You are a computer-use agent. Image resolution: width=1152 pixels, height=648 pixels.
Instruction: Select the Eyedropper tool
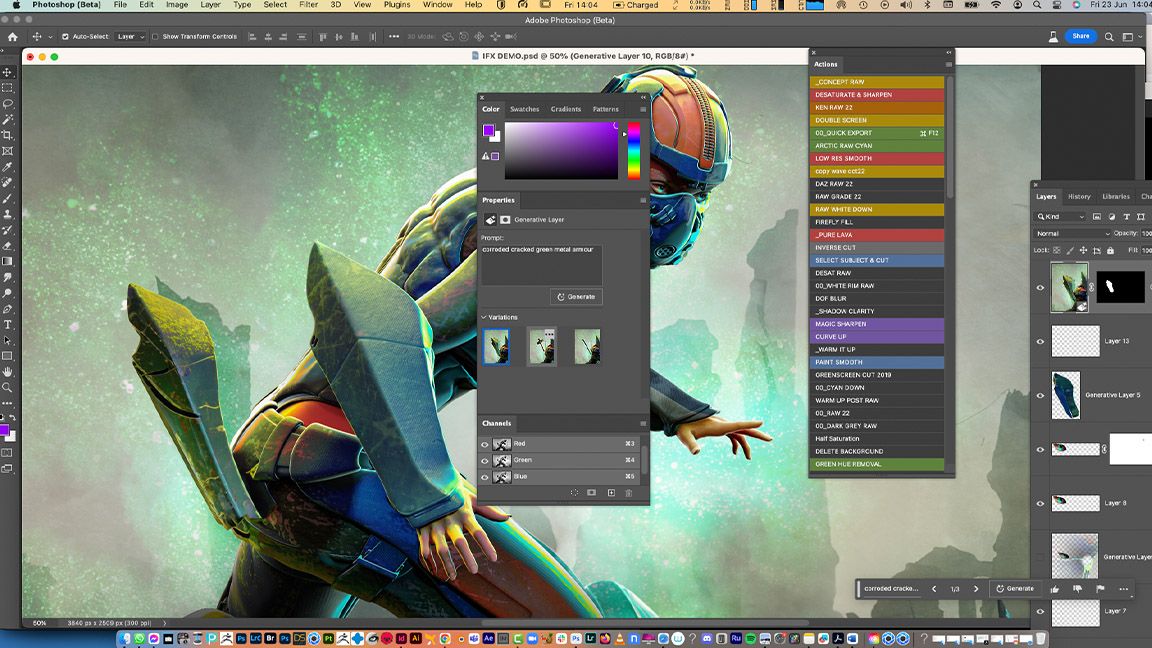(7, 167)
